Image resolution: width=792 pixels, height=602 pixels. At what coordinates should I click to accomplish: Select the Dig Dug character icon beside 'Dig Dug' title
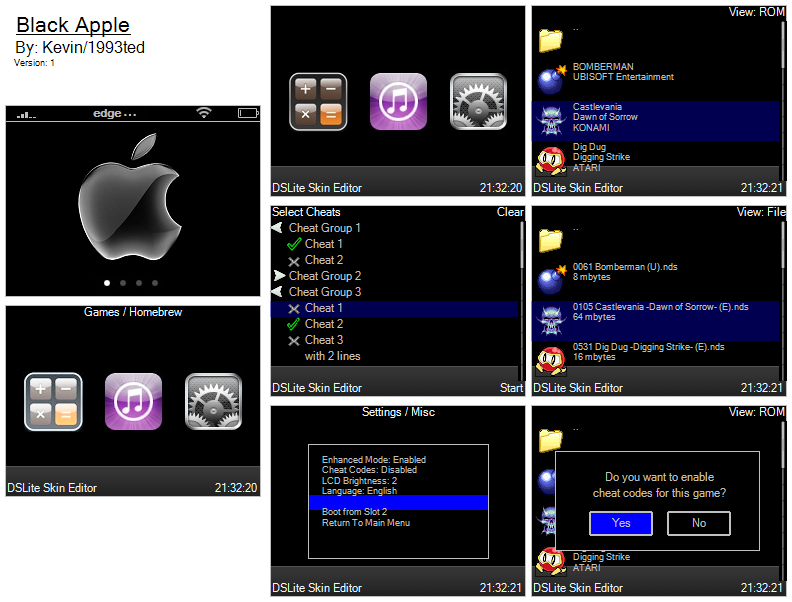pyautogui.click(x=551, y=161)
